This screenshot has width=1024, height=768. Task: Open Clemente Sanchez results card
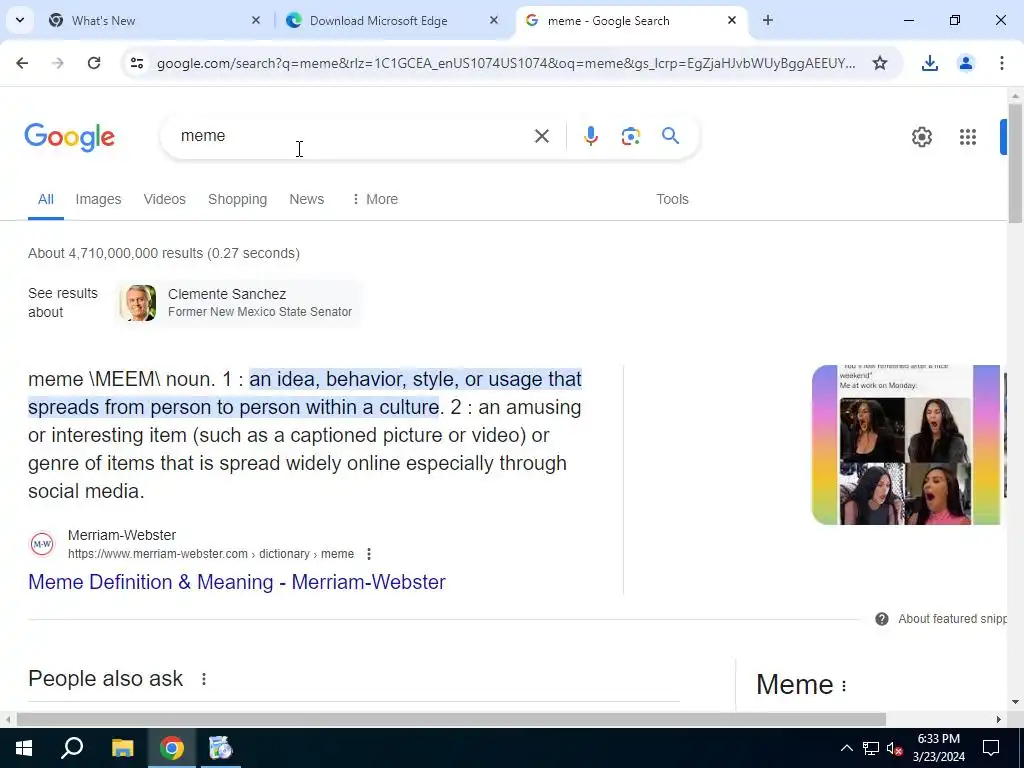[239, 303]
